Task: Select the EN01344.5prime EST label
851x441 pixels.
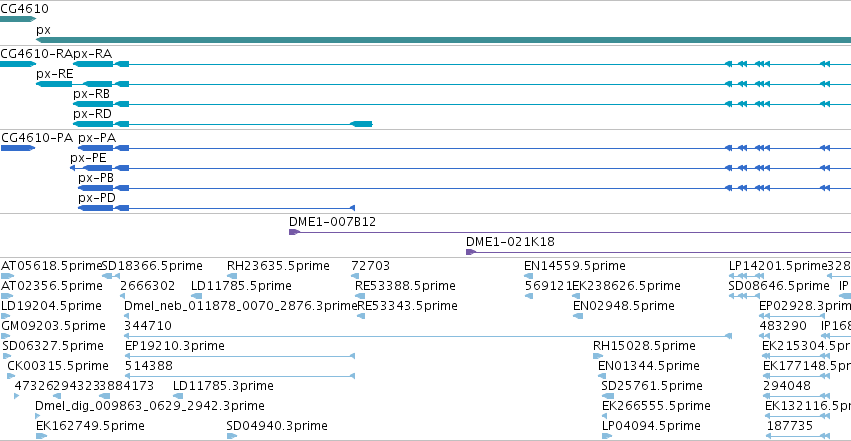Action: 649,366
